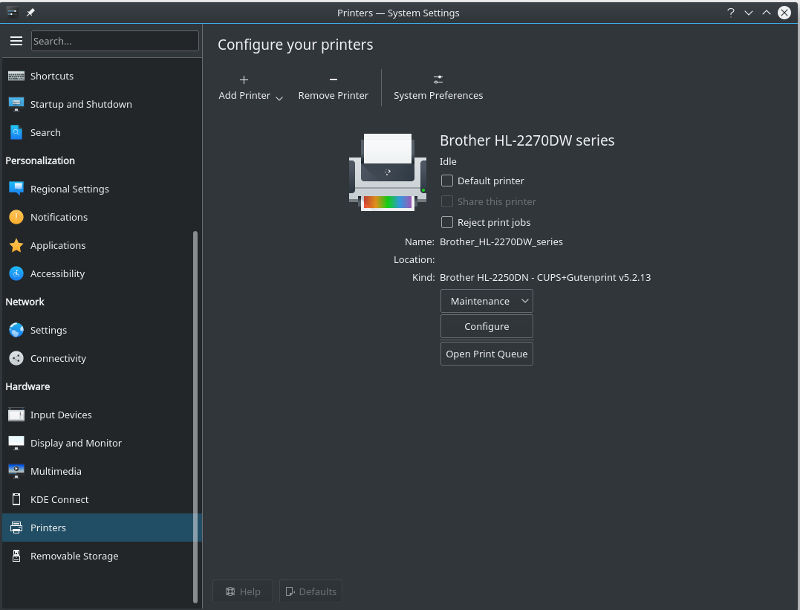Select KDE Connect in the sidebar
The height and width of the screenshot is (610, 800).
point(60,499)
